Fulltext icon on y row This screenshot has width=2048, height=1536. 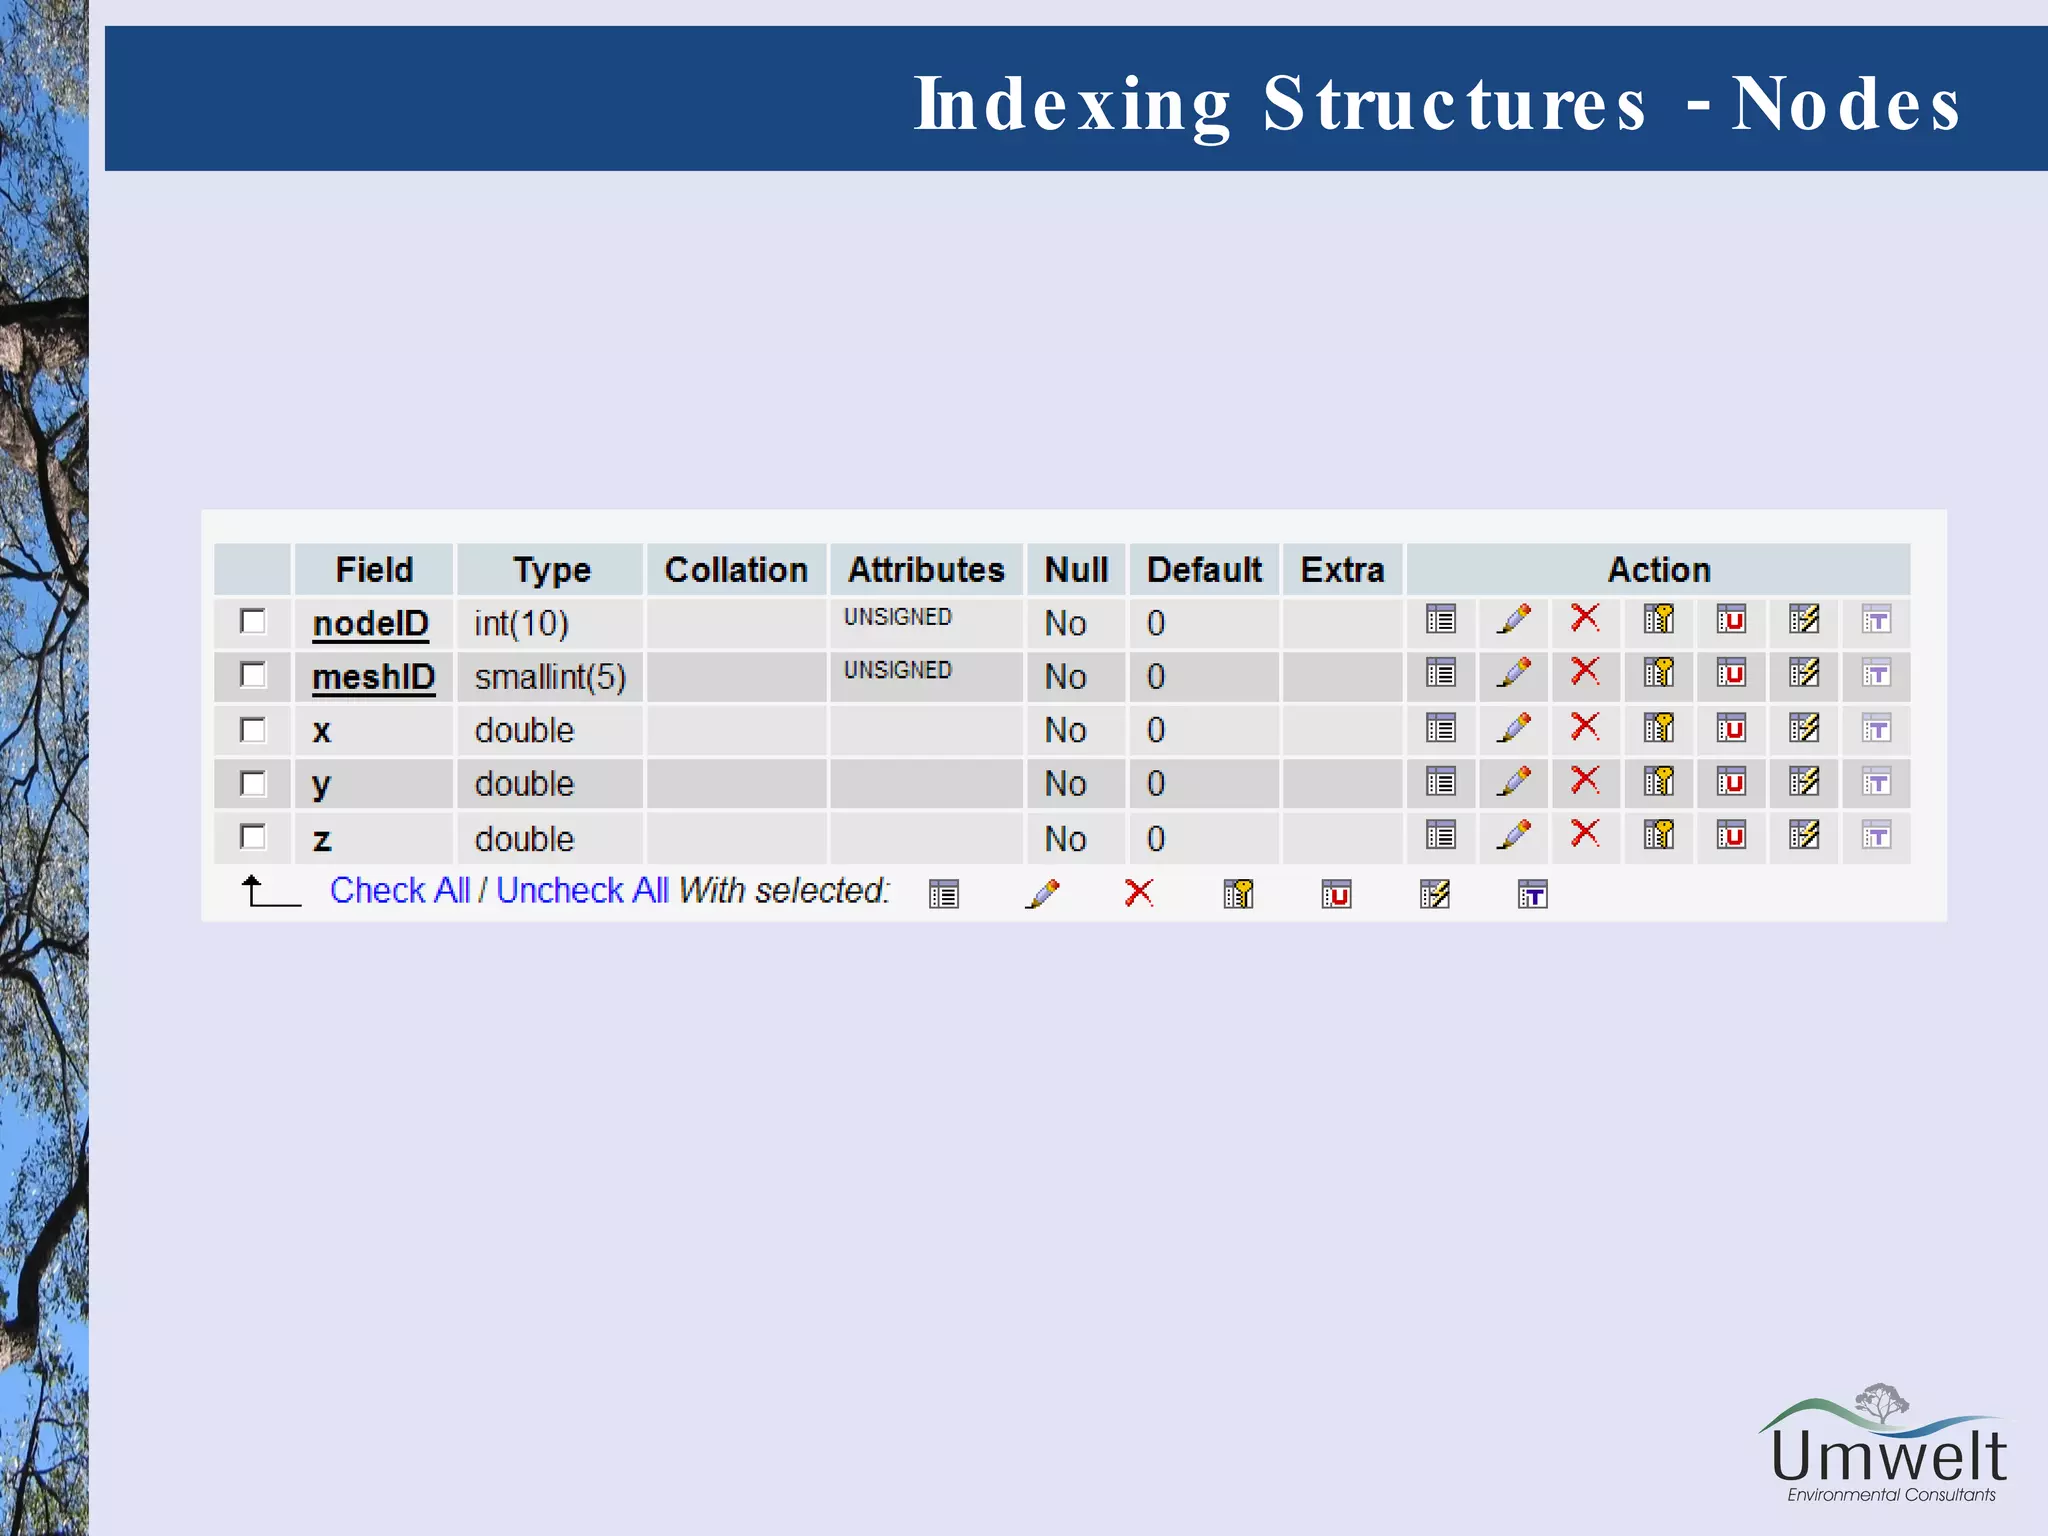pos(1876,782)
